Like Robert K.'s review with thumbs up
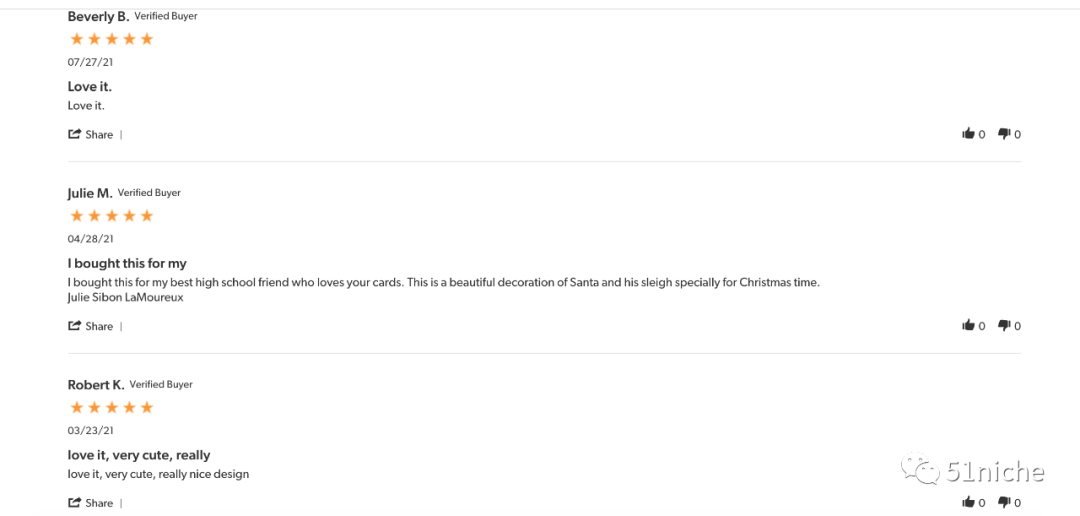1080x516 pixels. [968, 502]
